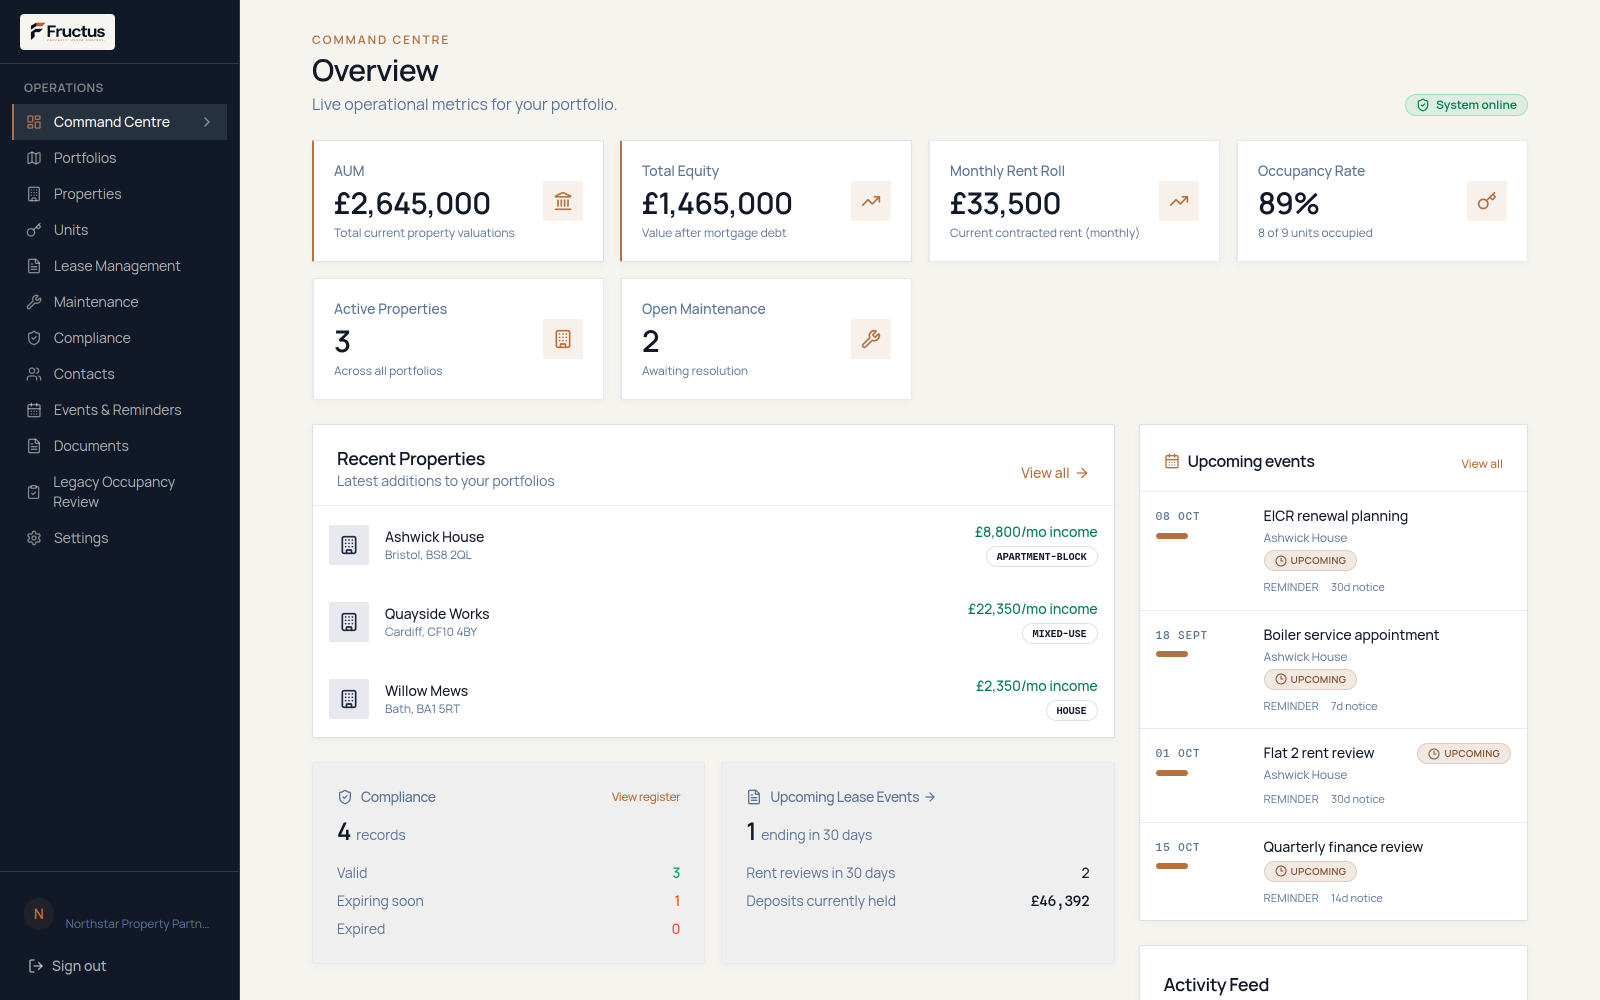Open the Northstar Property Partners account

[137, 924]
